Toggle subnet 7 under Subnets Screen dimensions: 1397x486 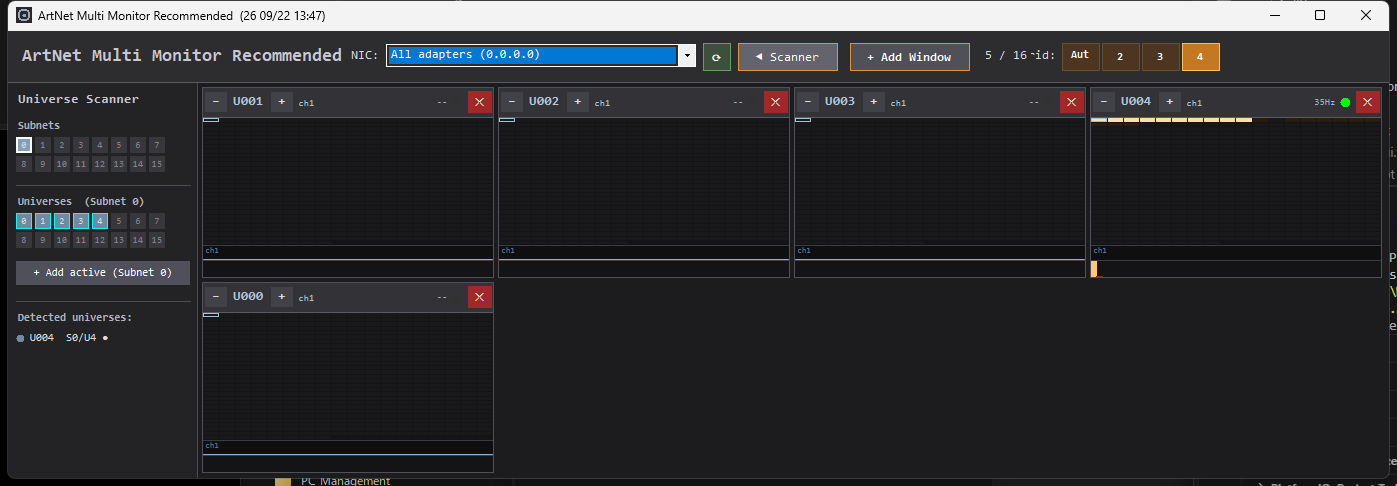pos(157,145)
